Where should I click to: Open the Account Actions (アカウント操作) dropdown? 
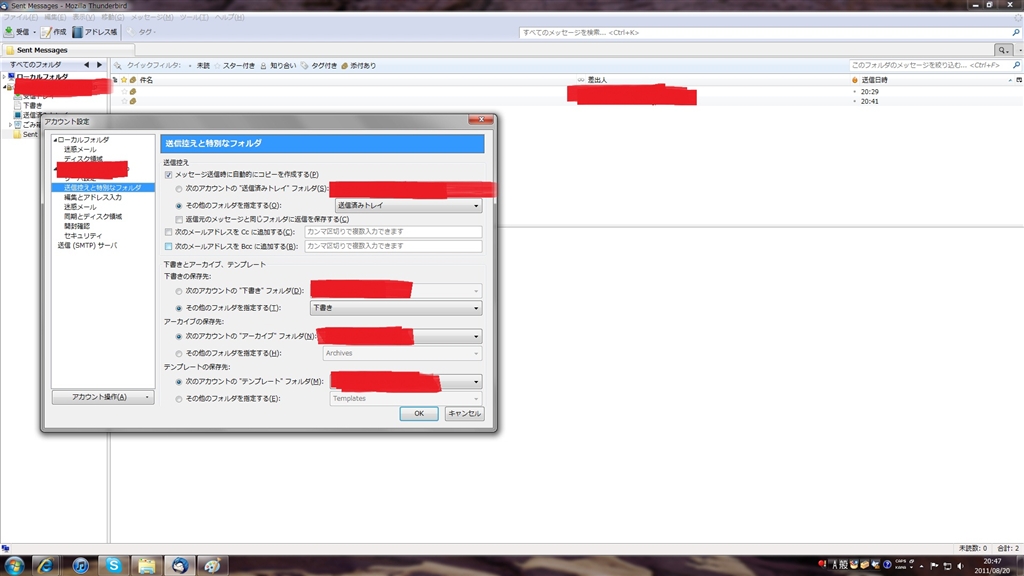pos(103,397)
